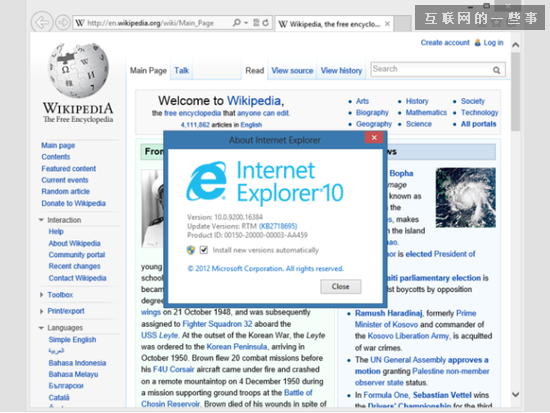Open a new blank tab

pos(403,24)
